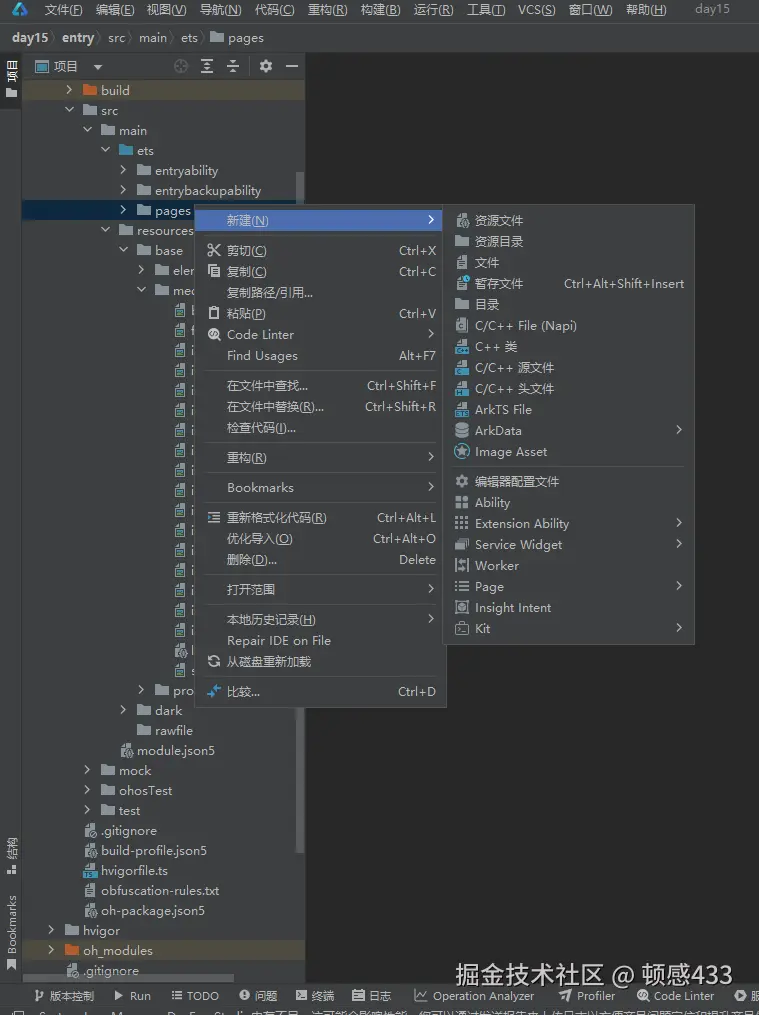Select Bookmarks in context menu

pos(321,487)
